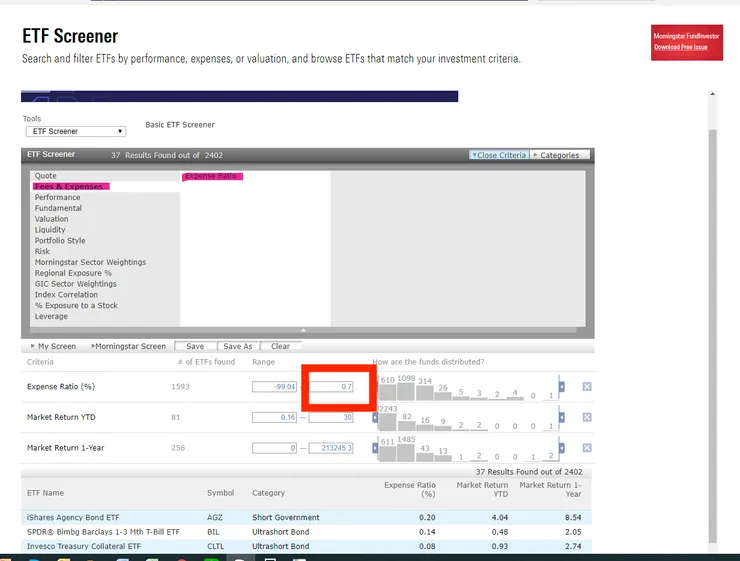This screenshot has height=561, width=740.
Task: Sort results by Category column
Action: click(x=268, y=493)
